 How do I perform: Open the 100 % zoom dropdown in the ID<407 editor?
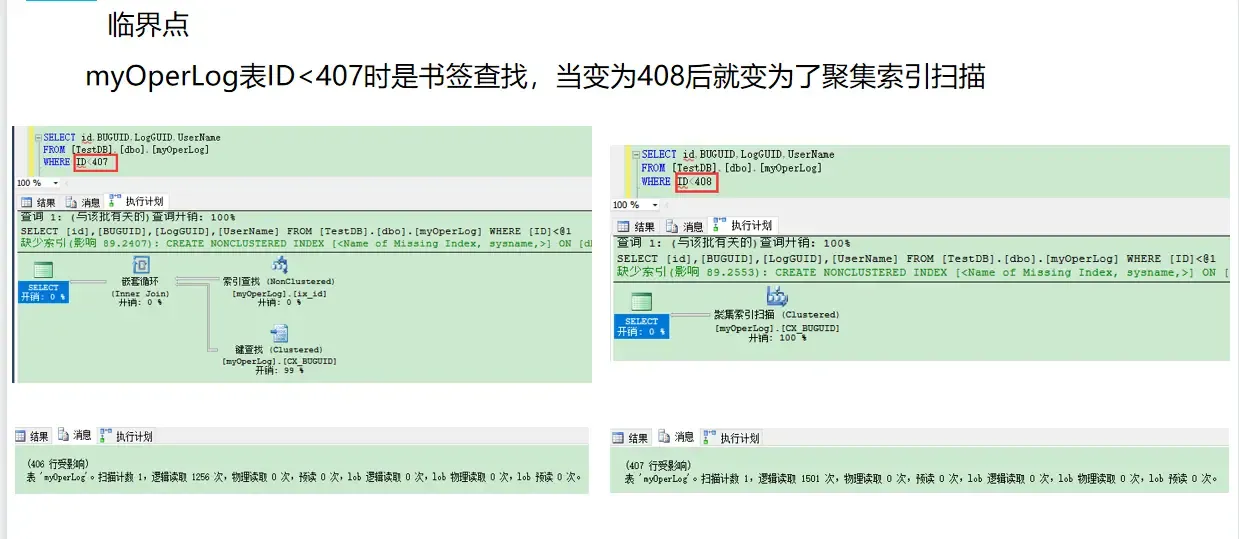54,184
